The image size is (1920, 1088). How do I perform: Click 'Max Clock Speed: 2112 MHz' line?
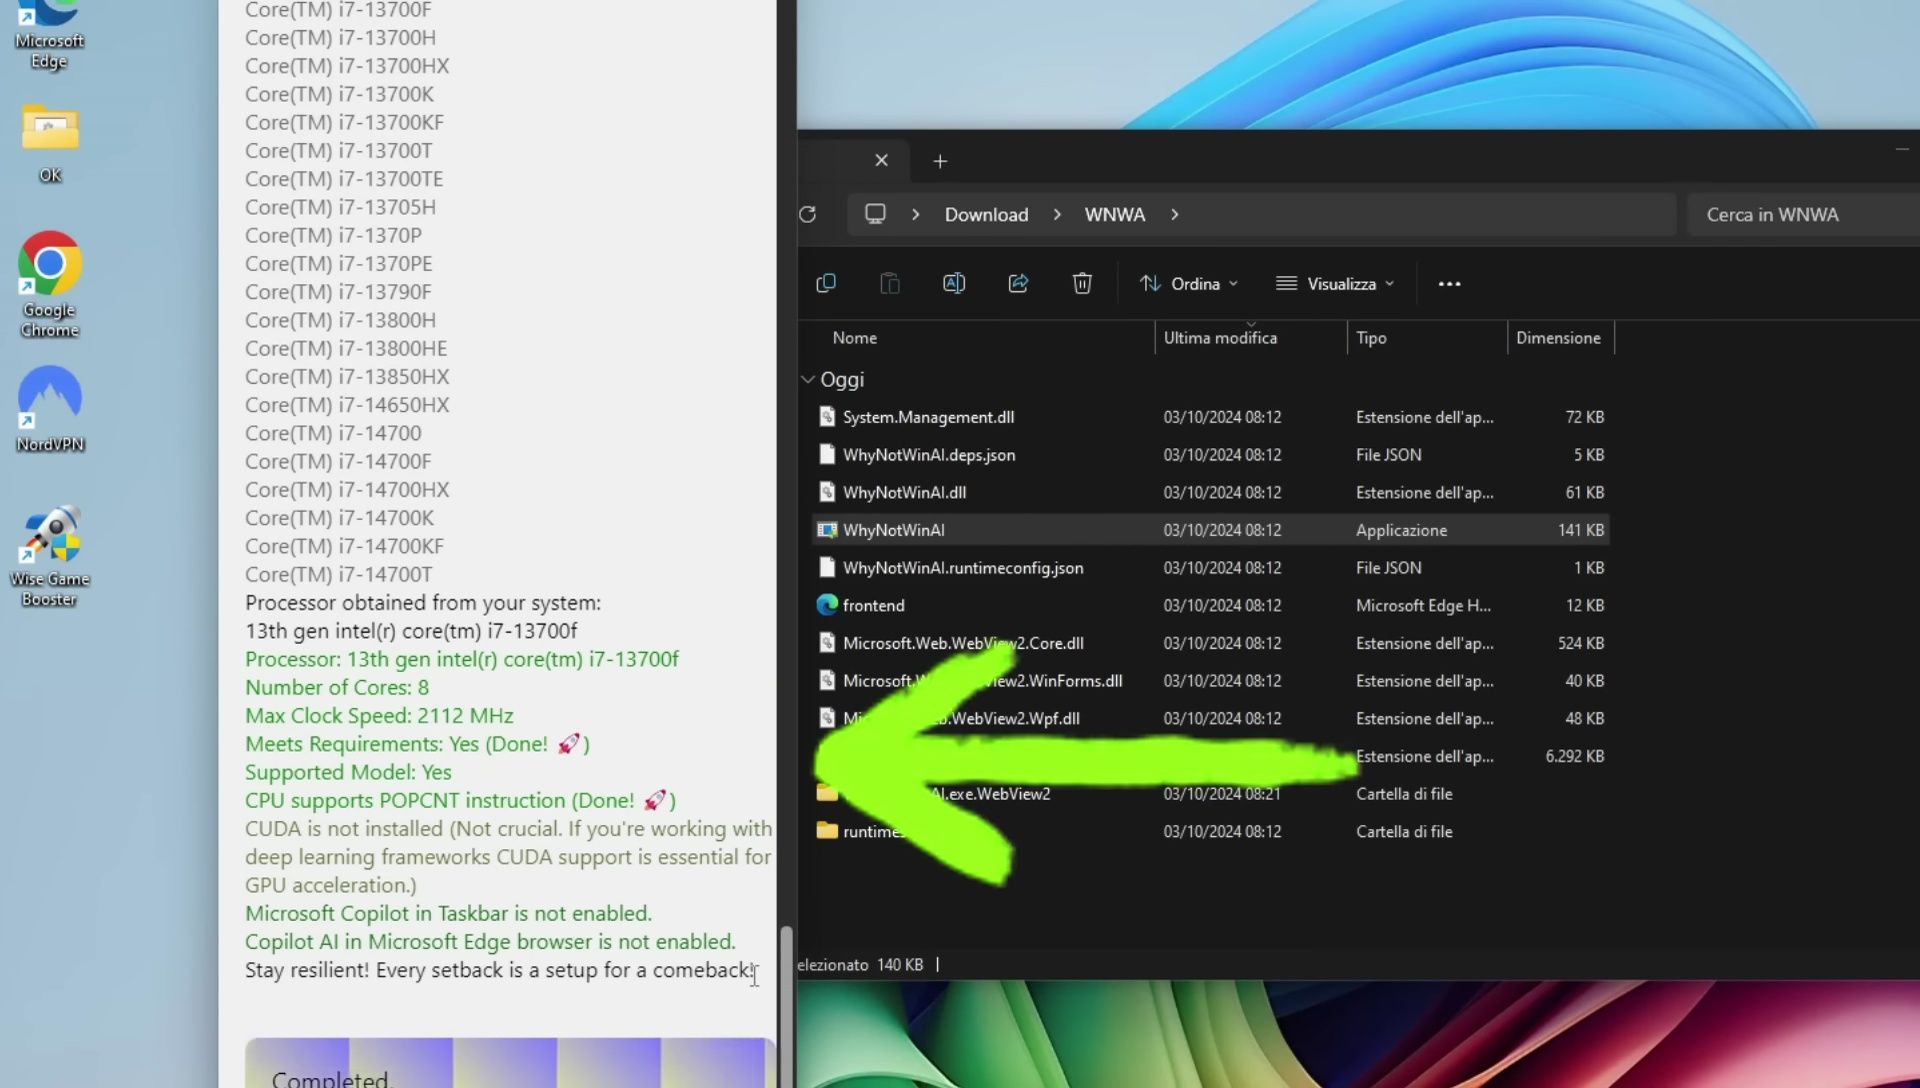point(379,716)
